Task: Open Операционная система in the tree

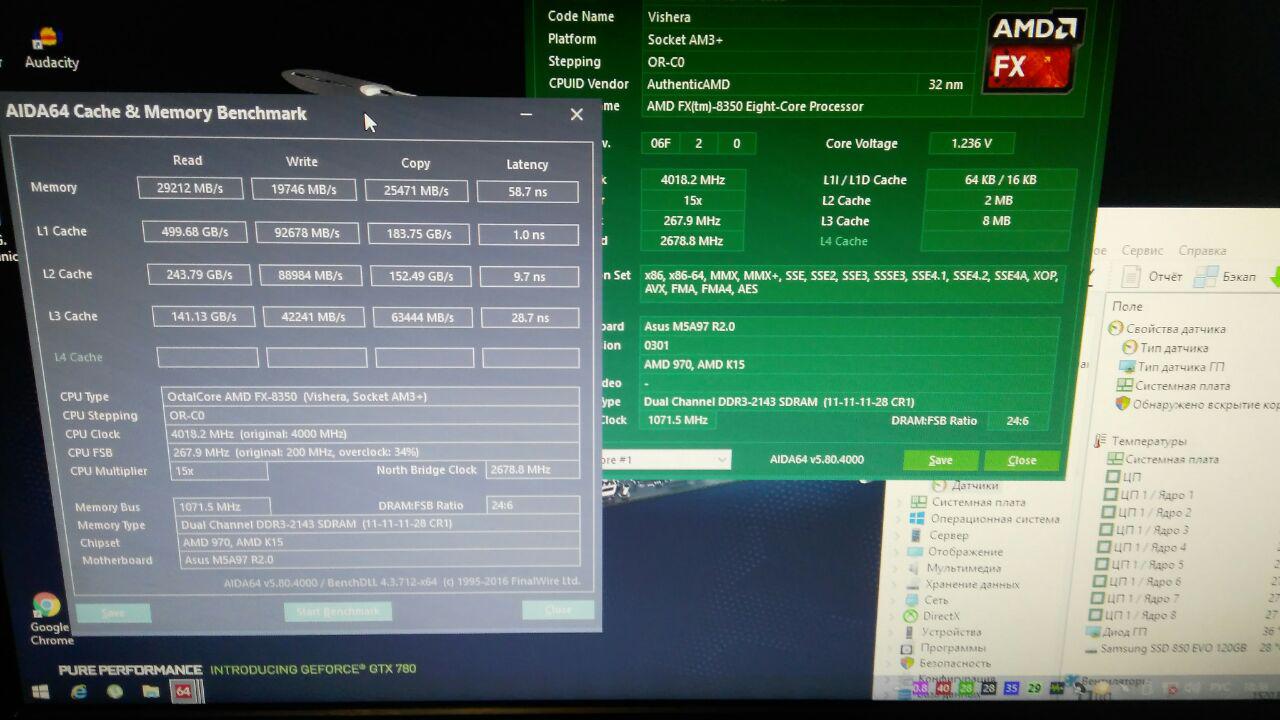Action: (984, 519)
